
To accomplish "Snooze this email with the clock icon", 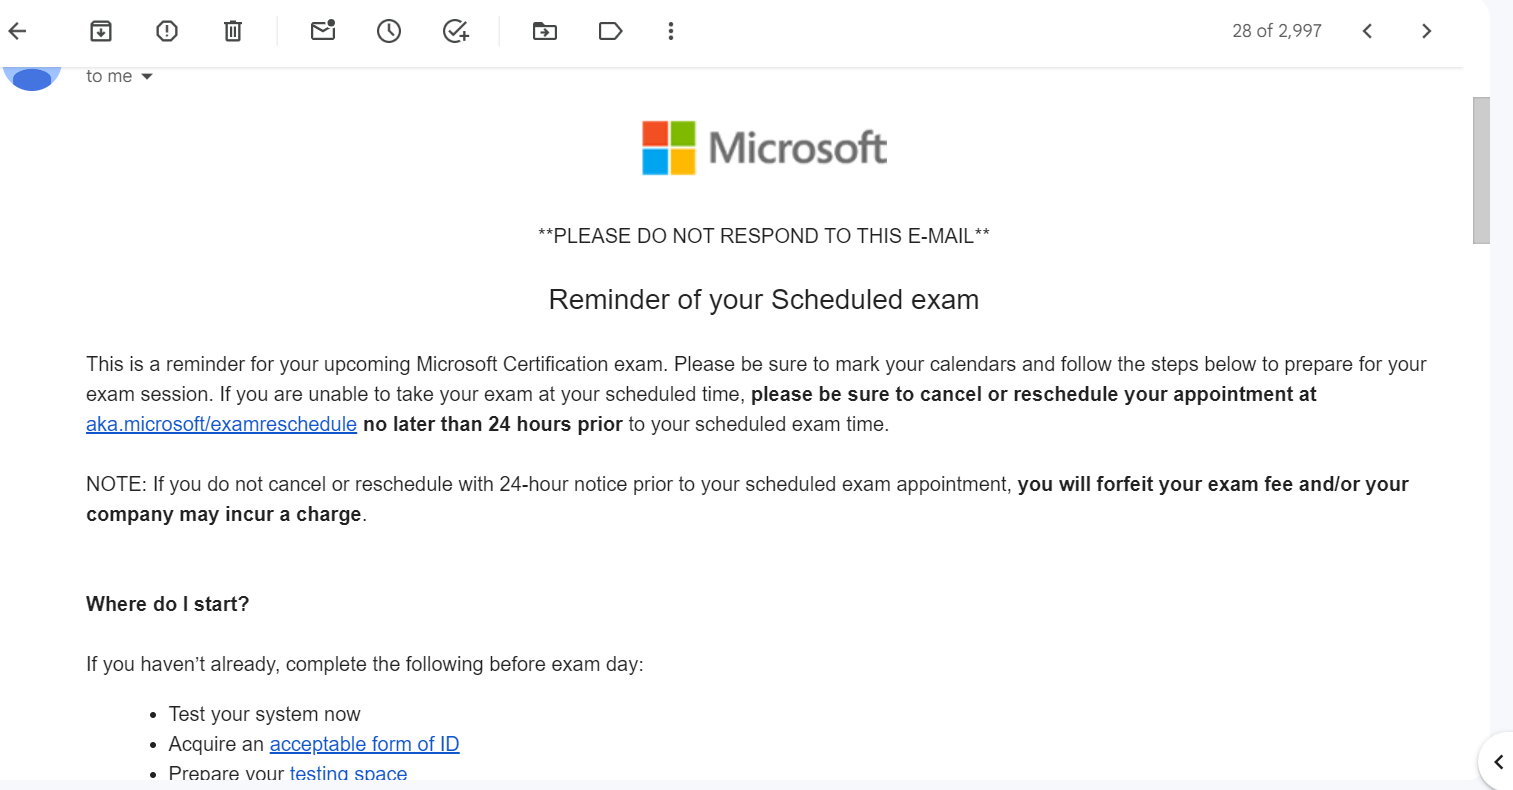I will 389,31.
